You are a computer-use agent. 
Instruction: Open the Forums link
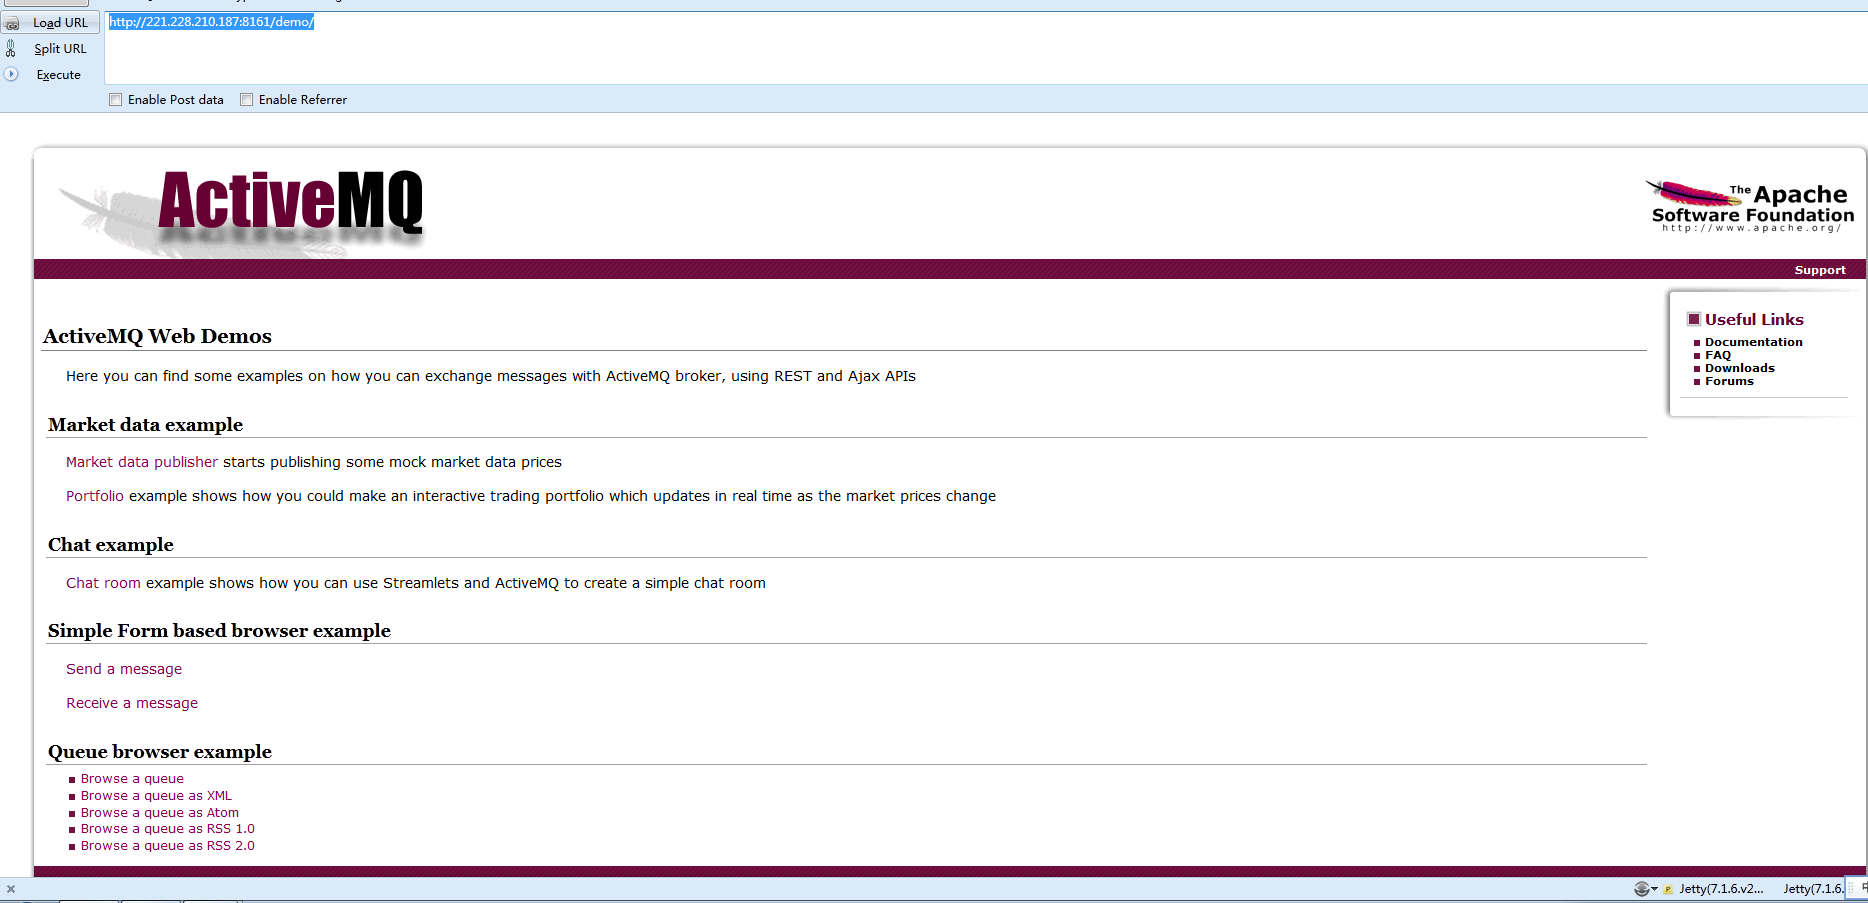click(x=1729, y=381)
